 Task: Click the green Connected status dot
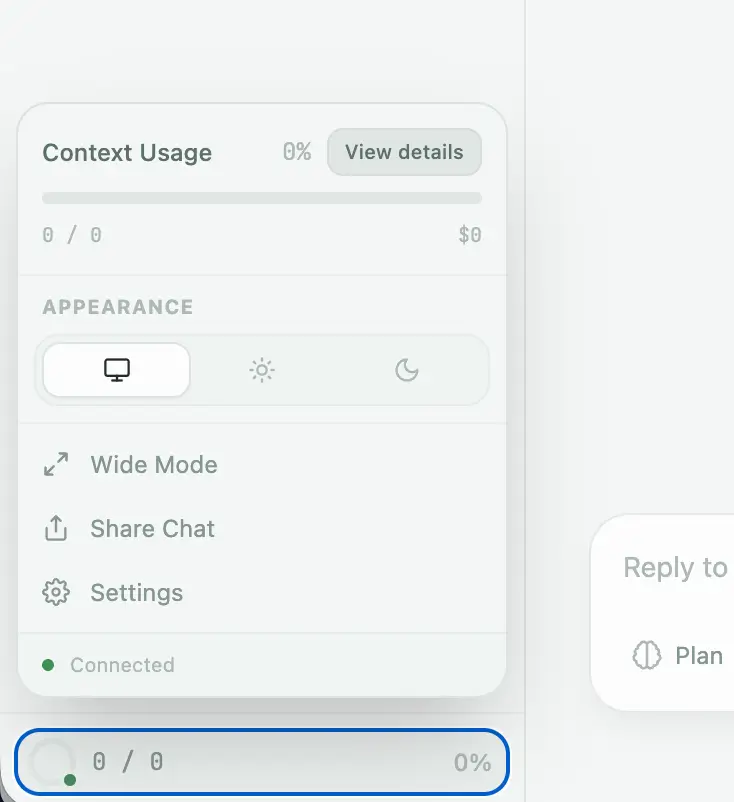pyautogui.click(x=48, y=665)
